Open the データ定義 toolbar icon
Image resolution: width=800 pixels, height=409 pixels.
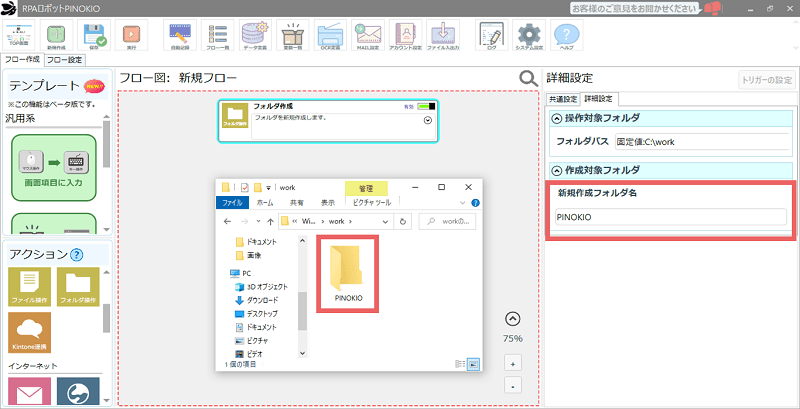255,35
